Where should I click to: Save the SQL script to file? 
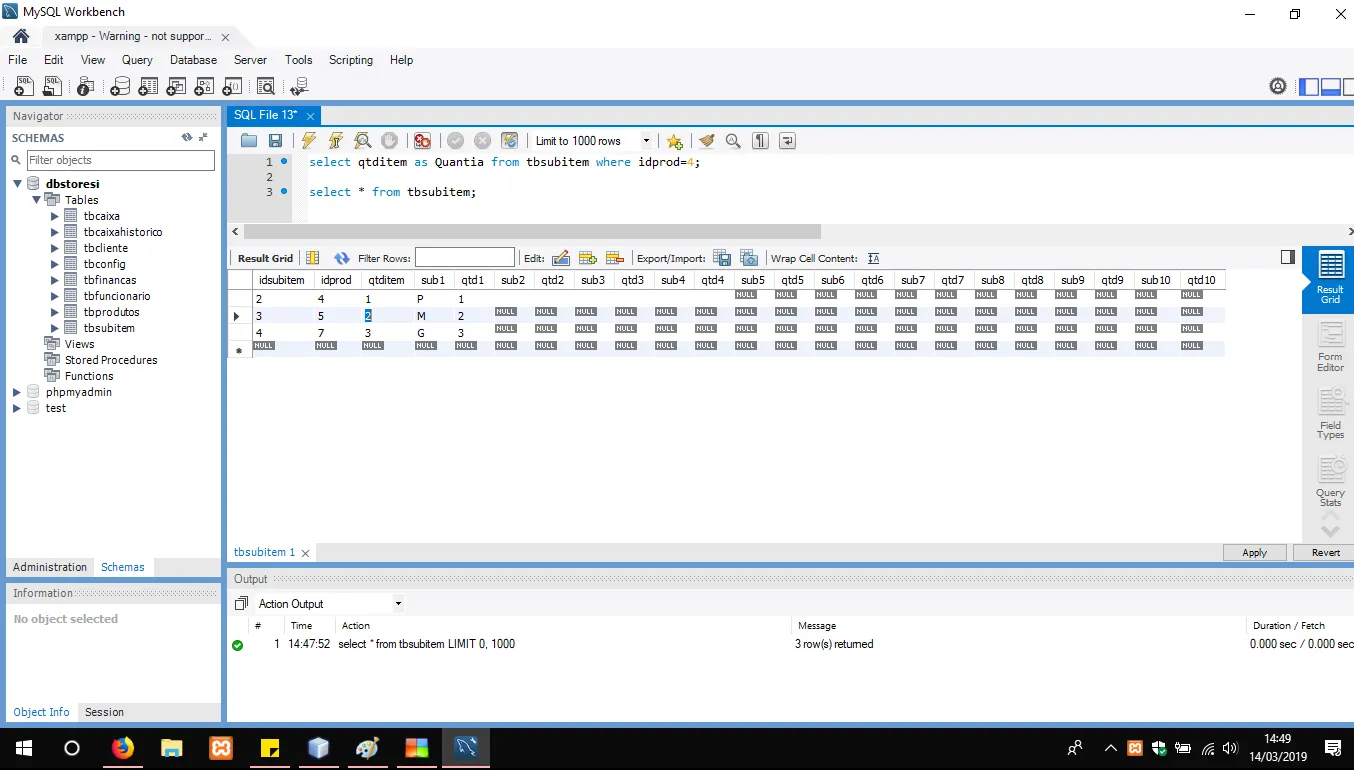275,141
